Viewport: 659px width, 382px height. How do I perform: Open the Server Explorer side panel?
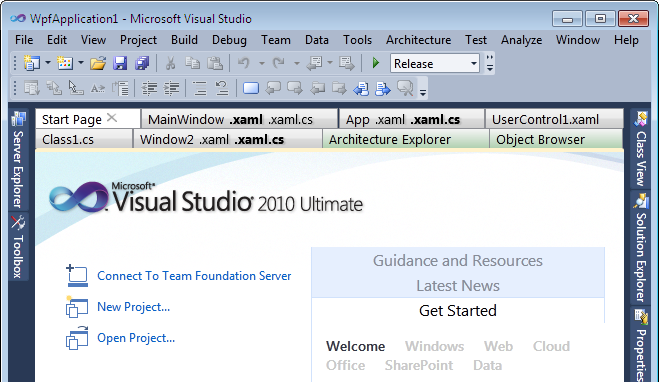tap(18, 160)
